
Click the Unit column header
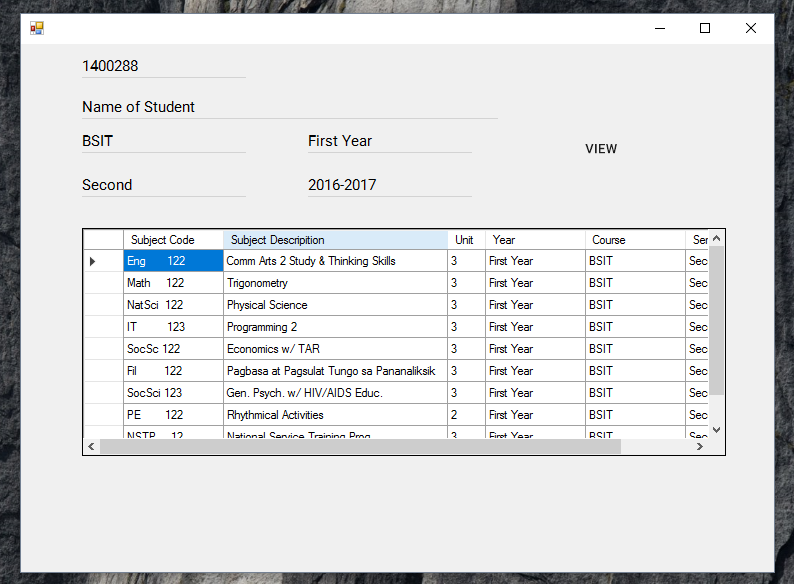[x=466, y=240]
